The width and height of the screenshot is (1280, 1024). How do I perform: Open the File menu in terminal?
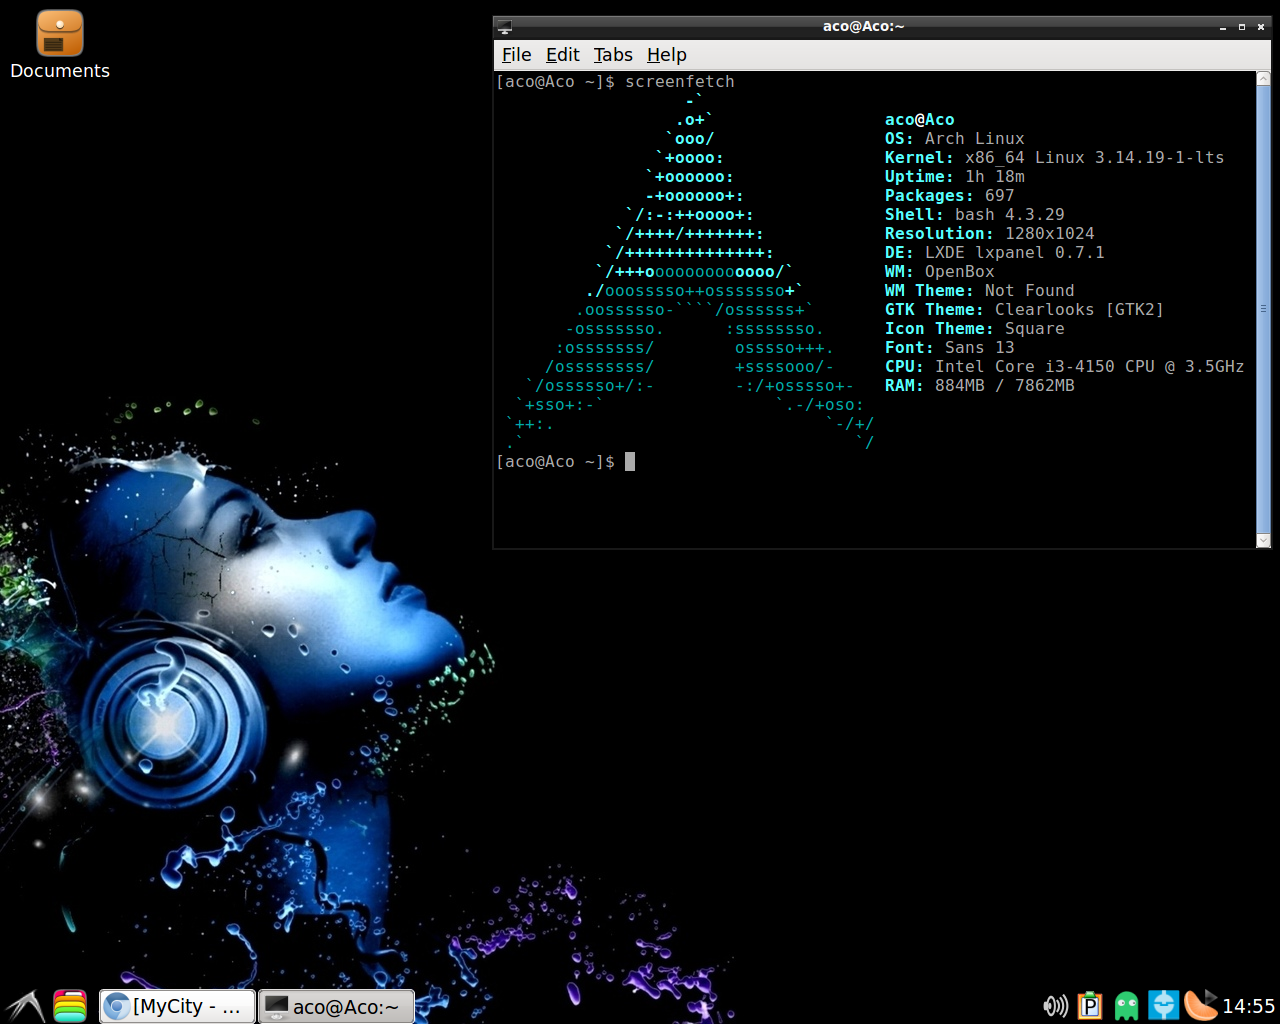pos(516,55)
